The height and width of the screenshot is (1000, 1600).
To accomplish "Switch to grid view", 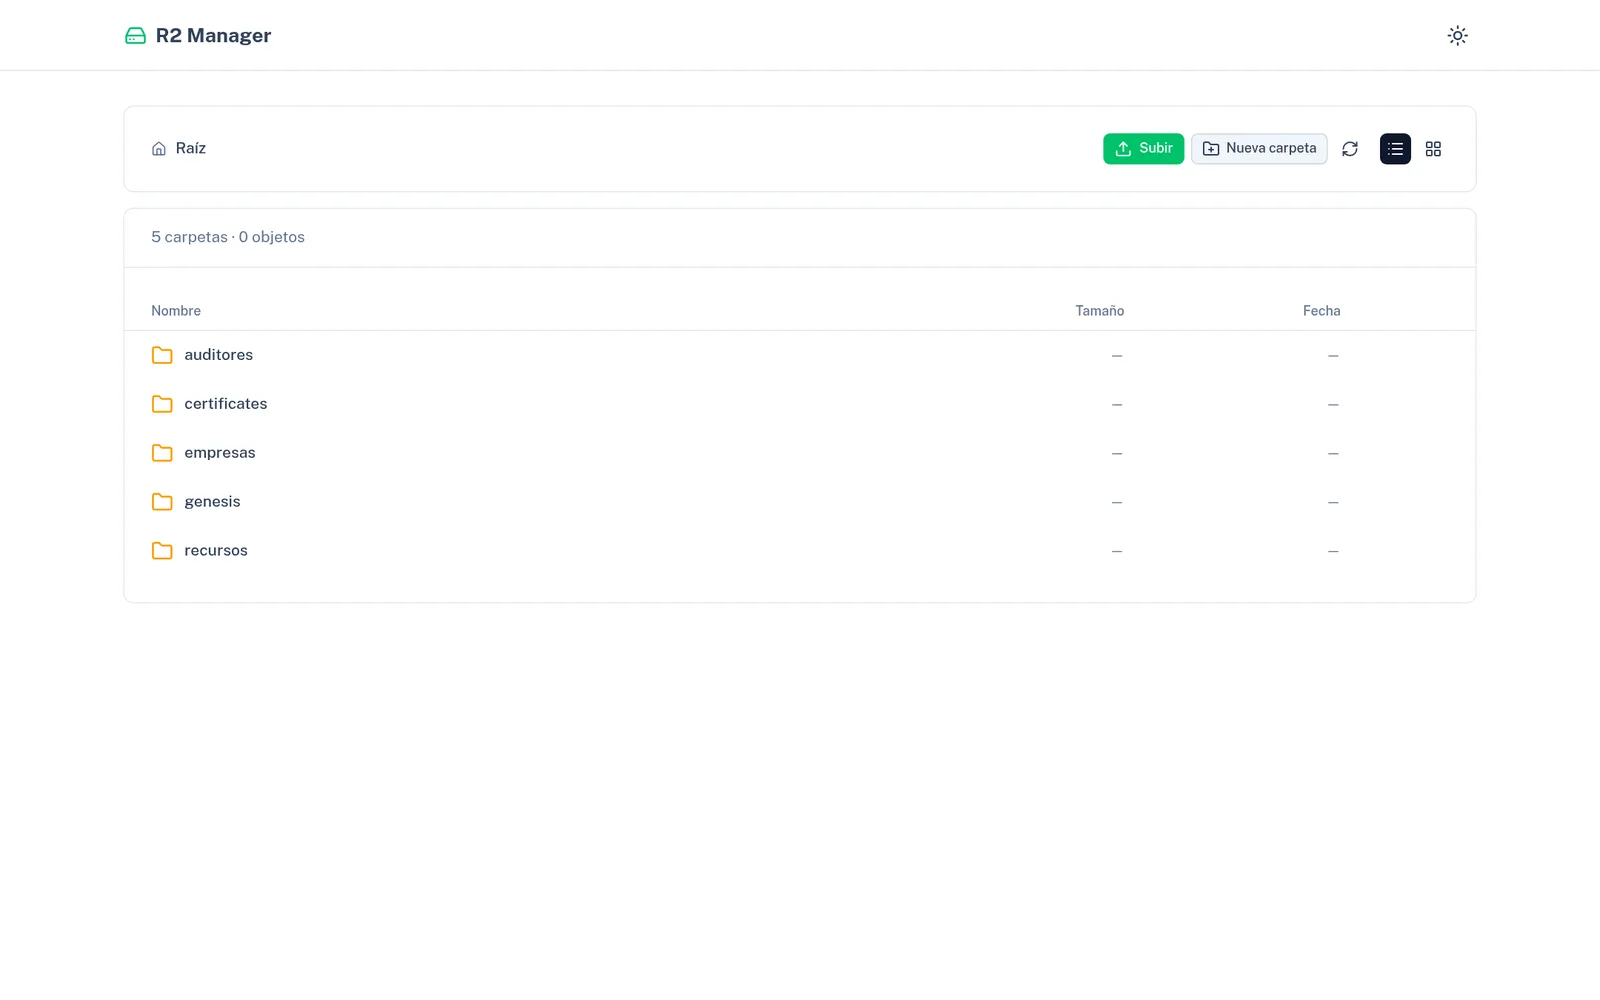I will [x=1433, y=149].
